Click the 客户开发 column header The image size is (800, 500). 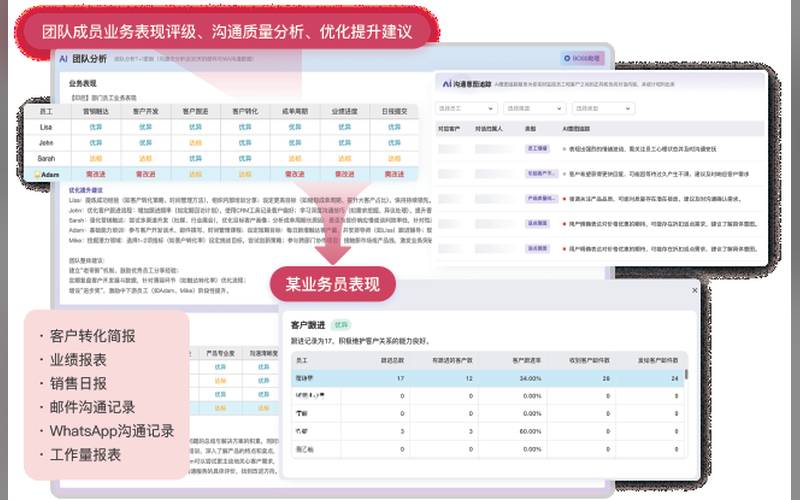[145, 111]
